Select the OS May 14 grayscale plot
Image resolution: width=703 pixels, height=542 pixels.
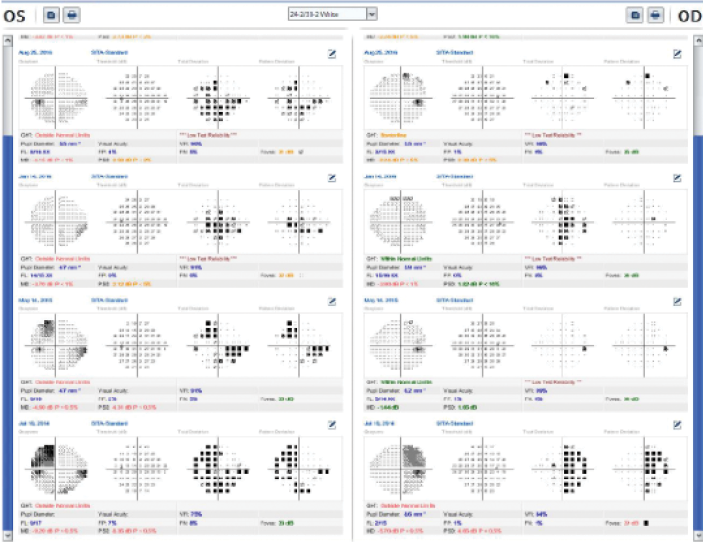(56, 345)
